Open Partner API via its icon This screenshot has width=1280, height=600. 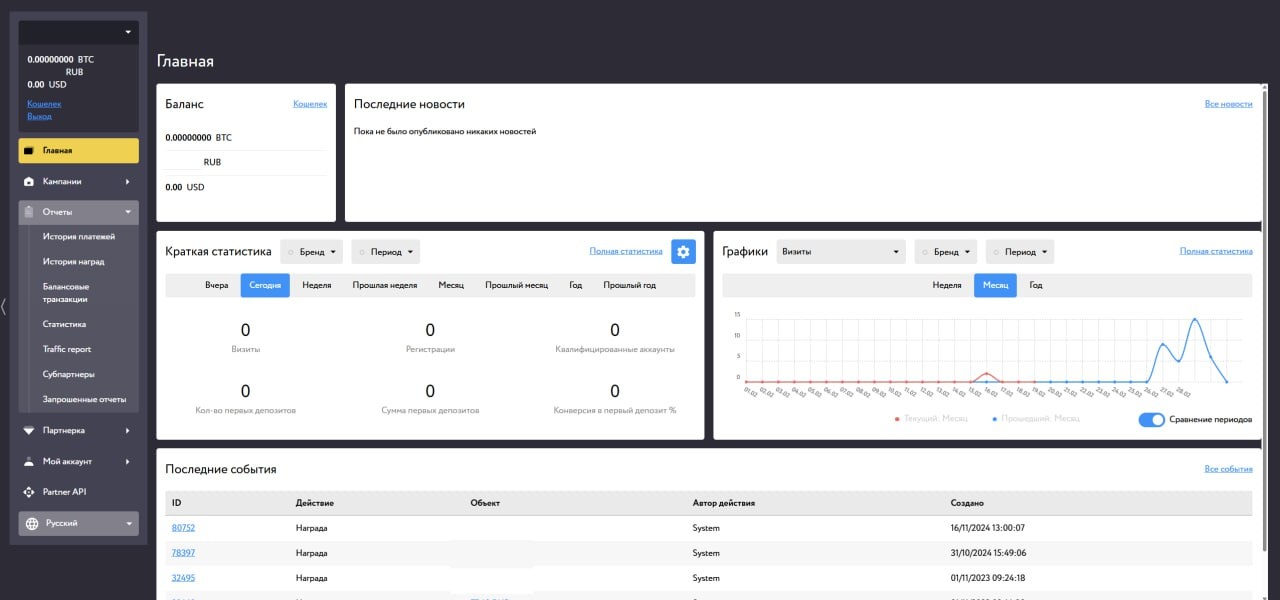[x=29, y=492]
